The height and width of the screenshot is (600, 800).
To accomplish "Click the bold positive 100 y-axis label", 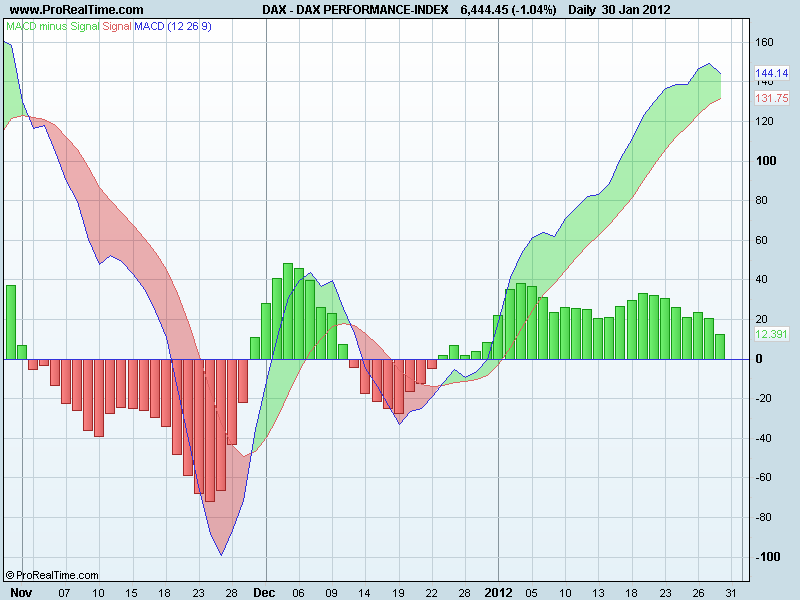I will (x=766, y=161).
